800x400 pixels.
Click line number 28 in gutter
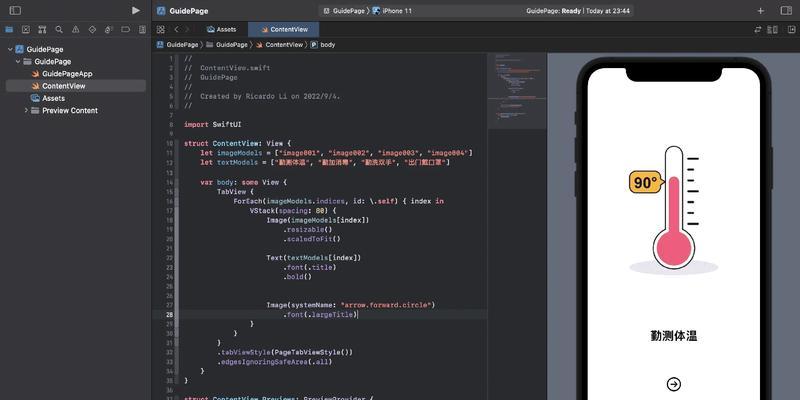(169, 315)
